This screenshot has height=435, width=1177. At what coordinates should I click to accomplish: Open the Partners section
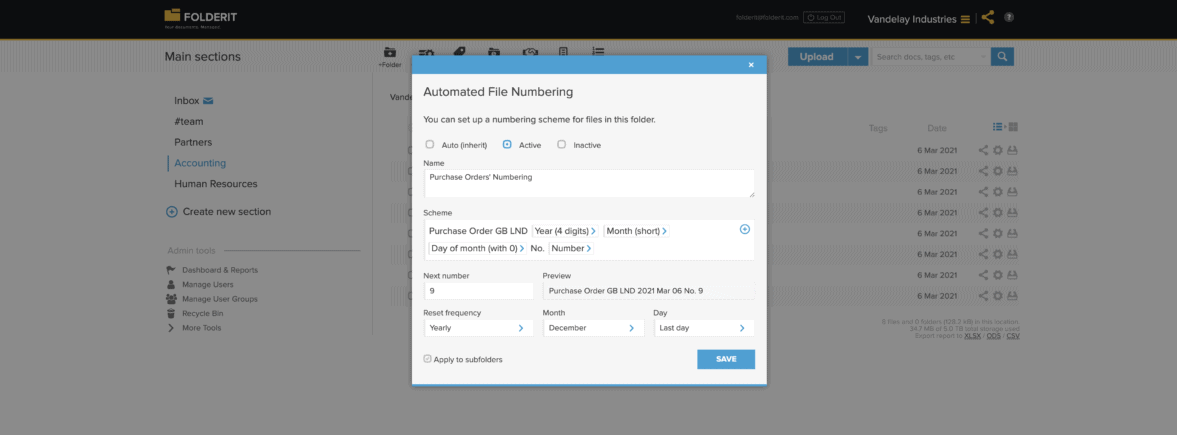click(x=193, y=142)
